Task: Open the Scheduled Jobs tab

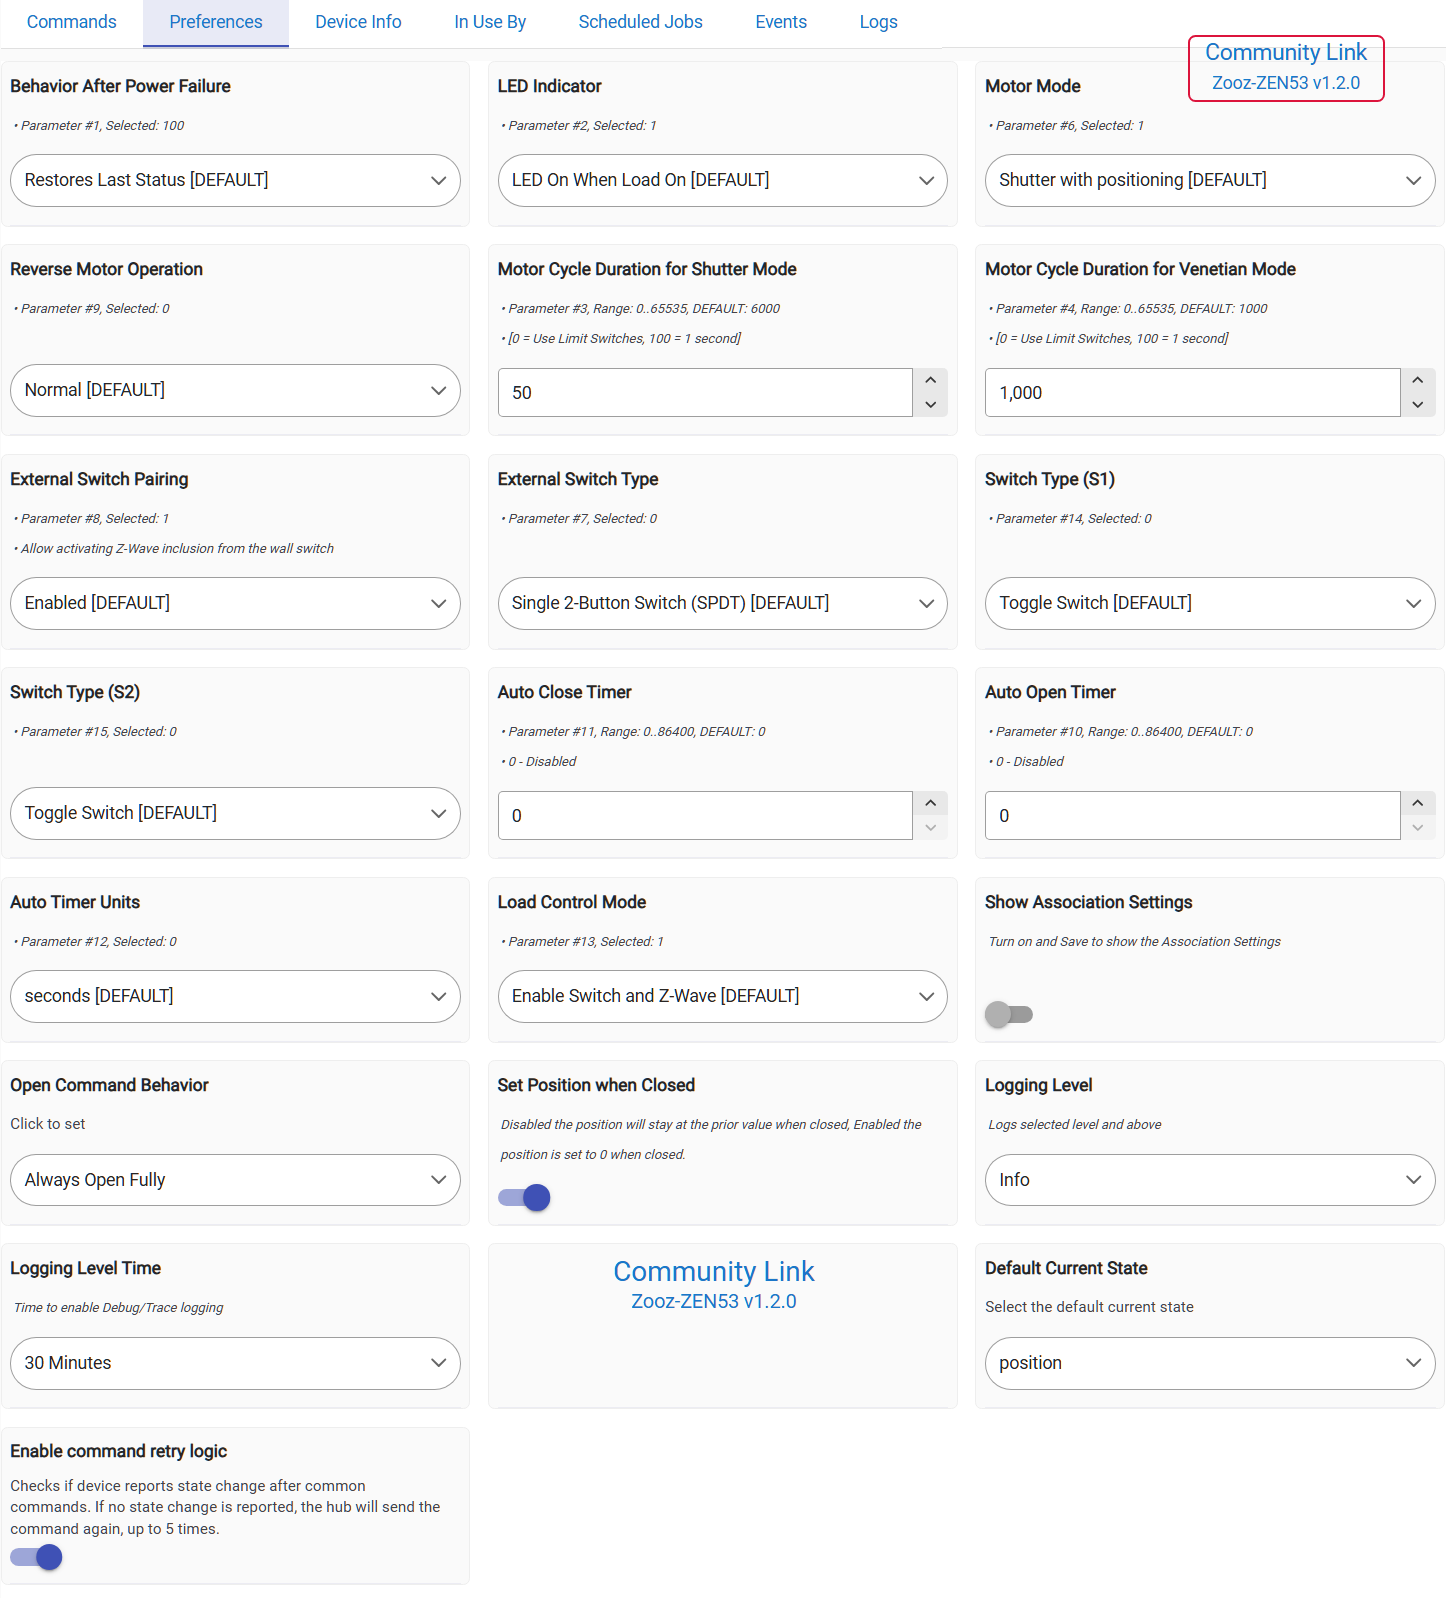Action: pos(640,22)
